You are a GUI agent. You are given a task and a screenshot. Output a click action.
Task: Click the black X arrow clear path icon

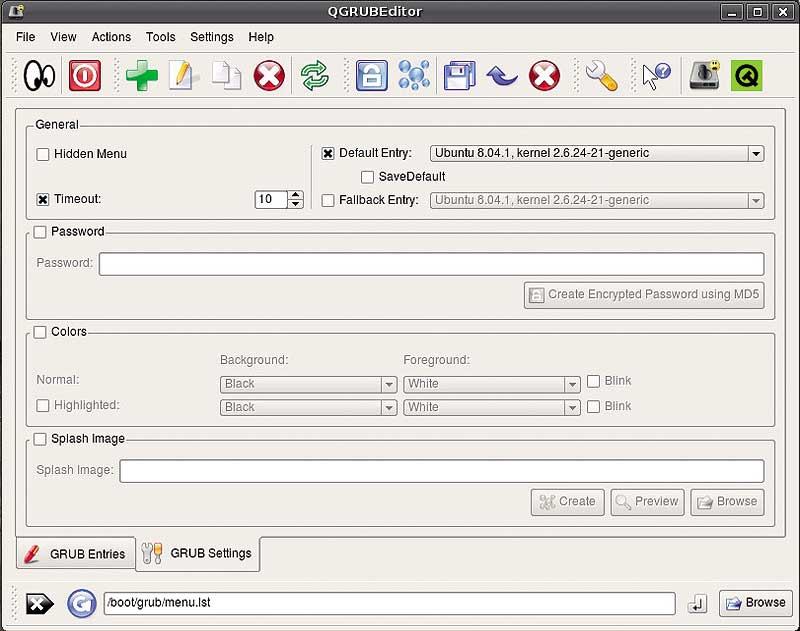(x=40, y=604)
